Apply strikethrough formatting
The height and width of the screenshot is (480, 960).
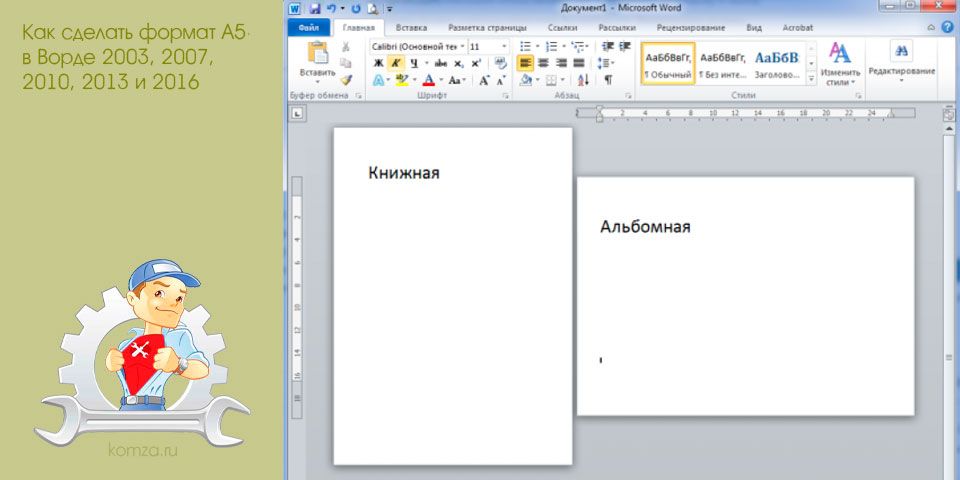[x=440, y=63]
